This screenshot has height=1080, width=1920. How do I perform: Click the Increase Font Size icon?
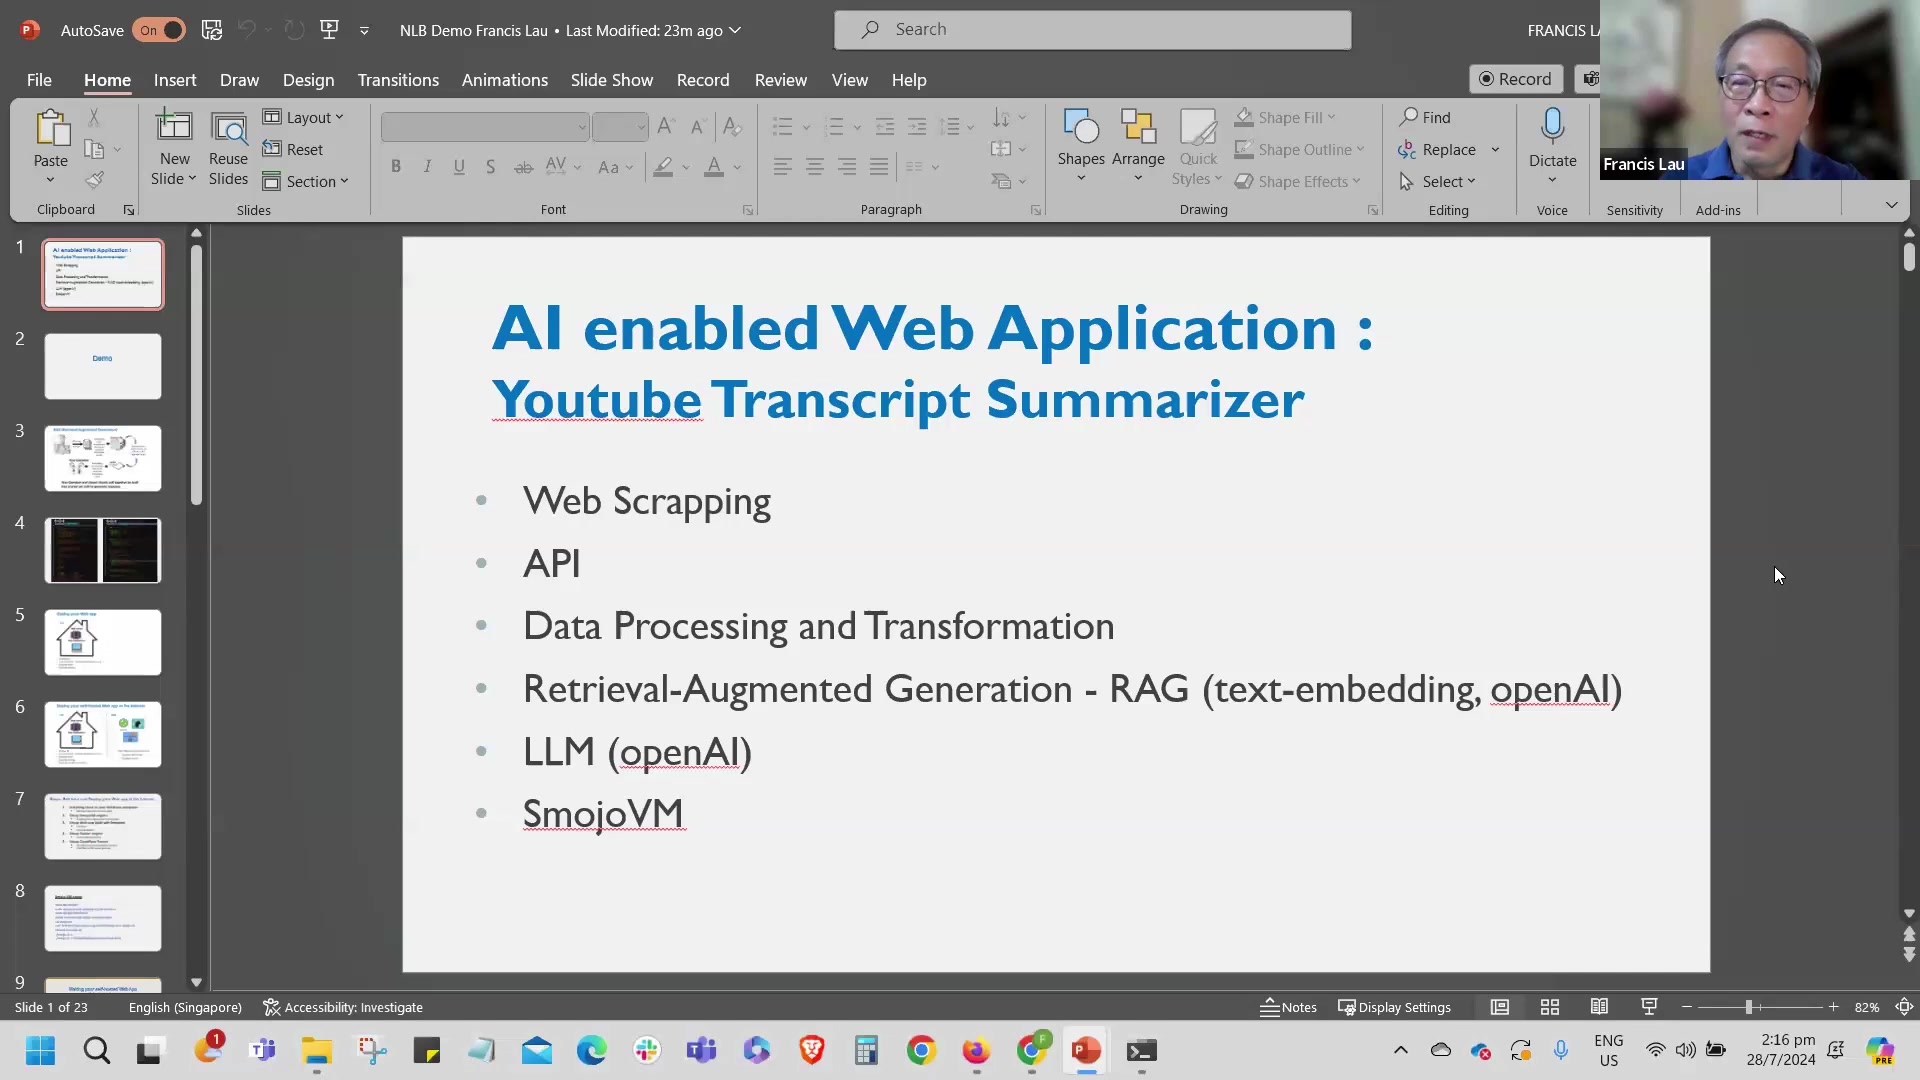666,126
